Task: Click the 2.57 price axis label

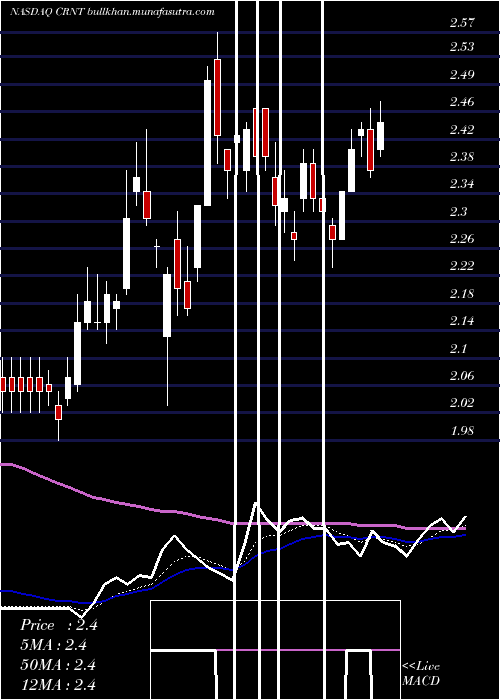Action: click(x=462, y=23)
